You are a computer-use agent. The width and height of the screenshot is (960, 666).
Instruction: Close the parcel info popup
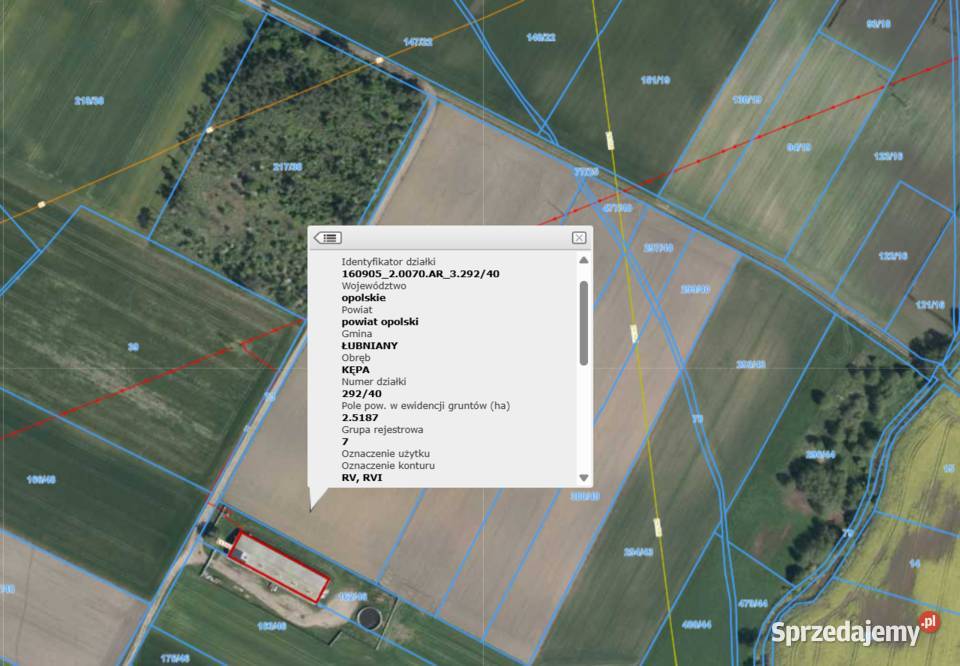[x=579, y=238]
